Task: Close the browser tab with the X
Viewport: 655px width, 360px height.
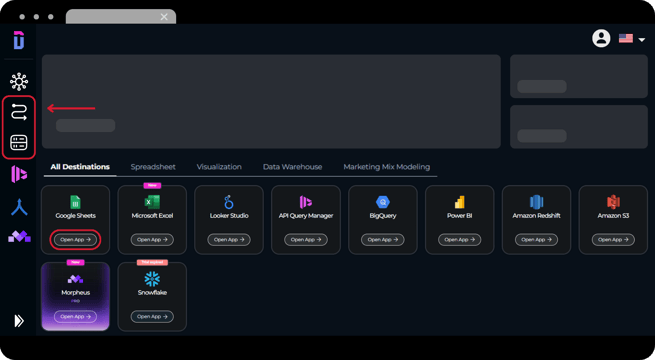Action: click(164, 17)
